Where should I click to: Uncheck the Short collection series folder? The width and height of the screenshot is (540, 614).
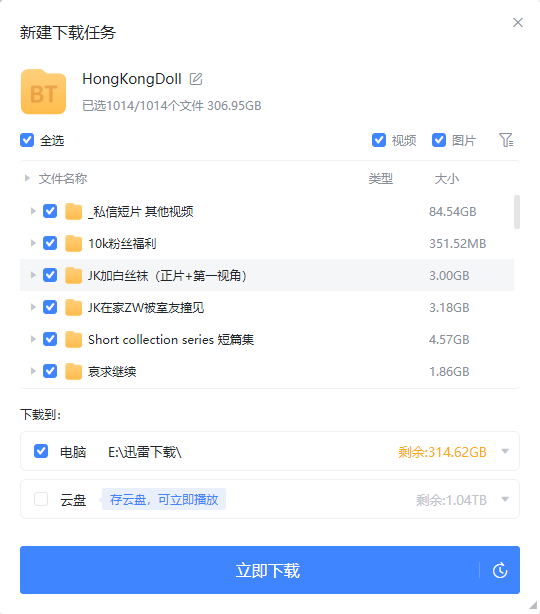point(50,339)
